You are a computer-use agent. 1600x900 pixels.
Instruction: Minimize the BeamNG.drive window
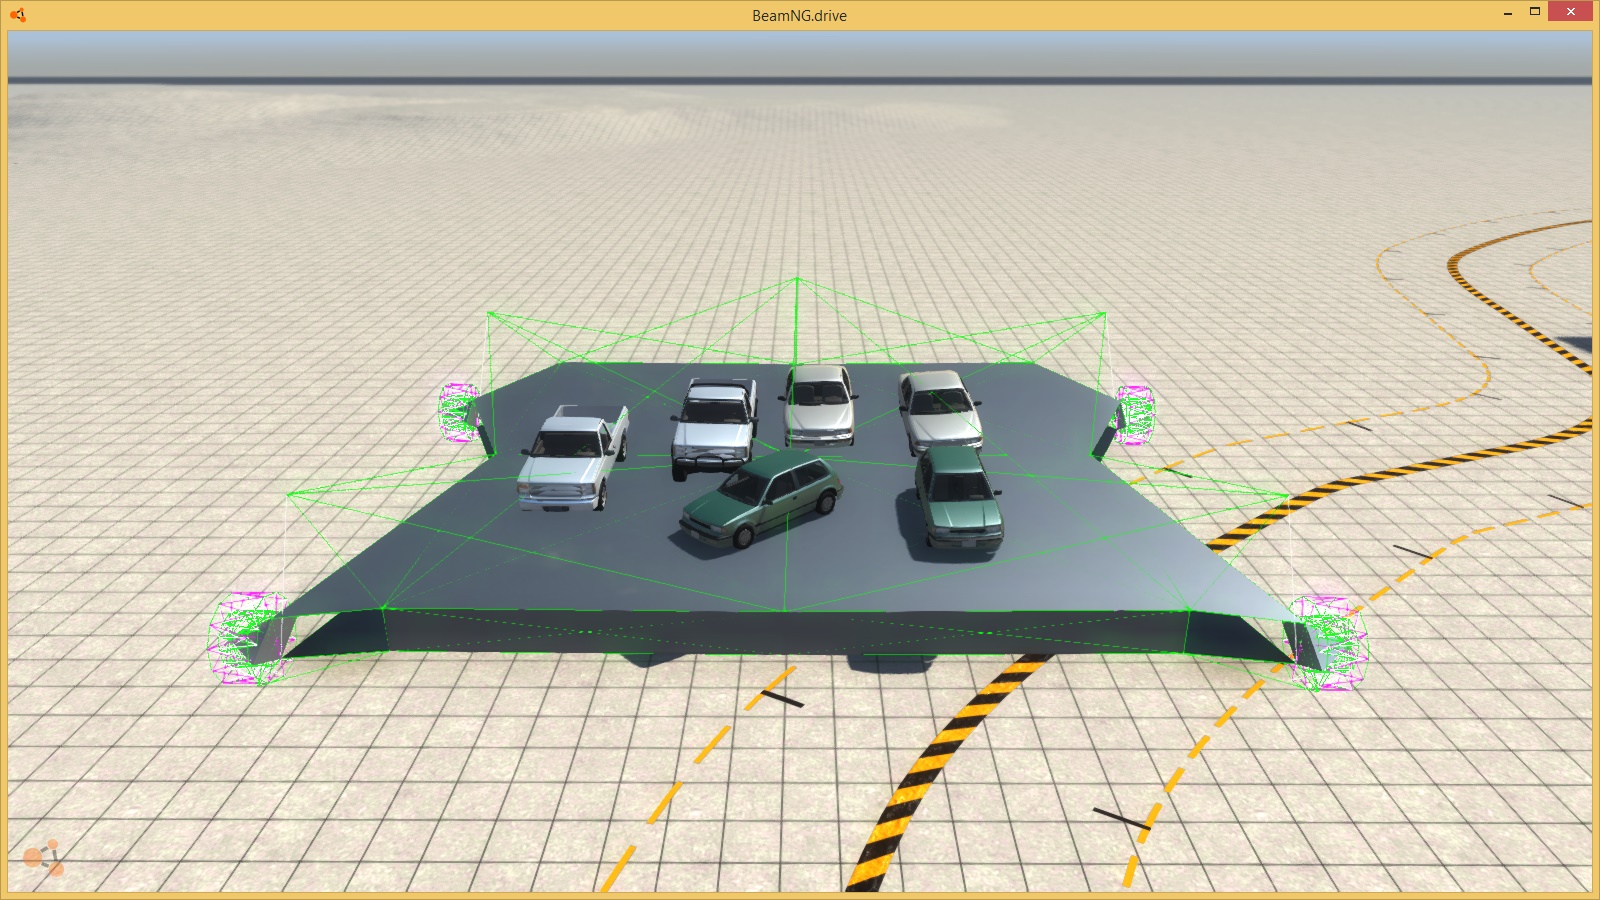(1507, 14)
